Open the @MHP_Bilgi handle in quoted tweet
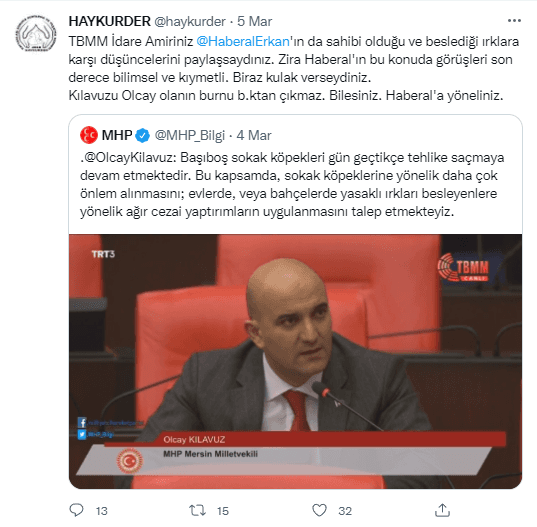The image size is (537, 527). pyautogui.click(x=190, y=136)
